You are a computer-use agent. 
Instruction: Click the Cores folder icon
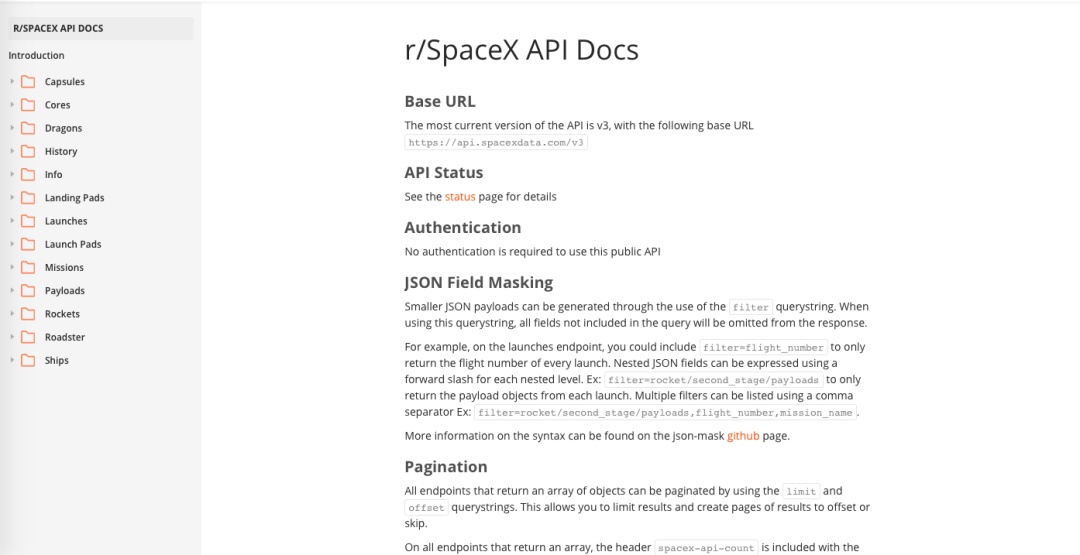(28, 105)
